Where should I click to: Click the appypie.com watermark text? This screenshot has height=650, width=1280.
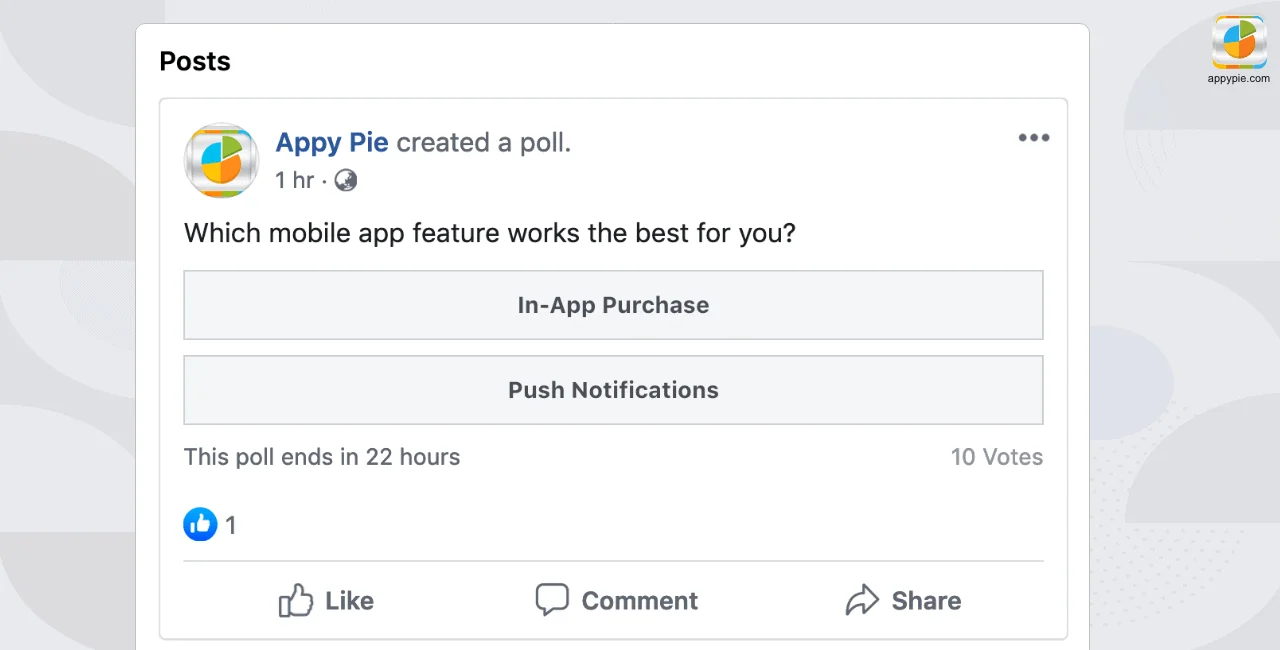(x=1239, y=78)
